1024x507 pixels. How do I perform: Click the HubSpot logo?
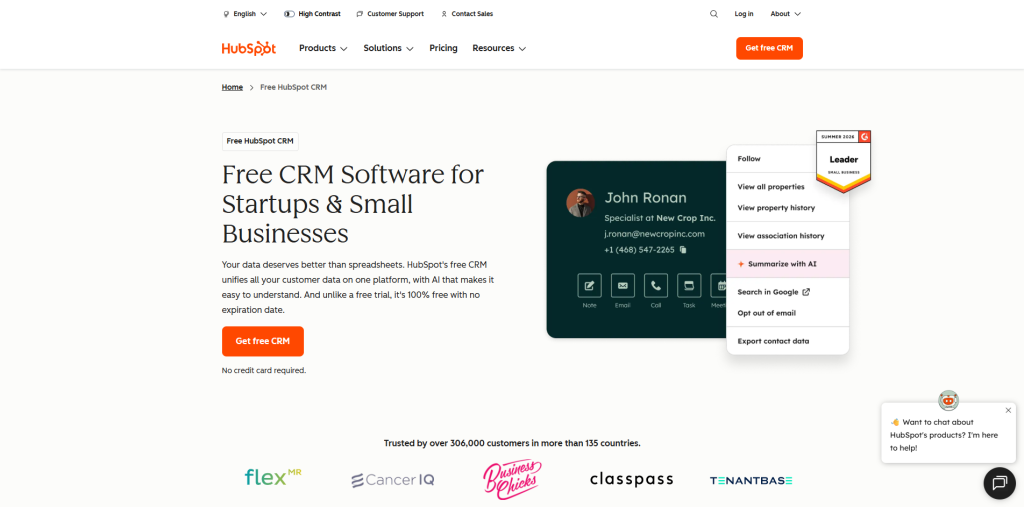(249, 48)
